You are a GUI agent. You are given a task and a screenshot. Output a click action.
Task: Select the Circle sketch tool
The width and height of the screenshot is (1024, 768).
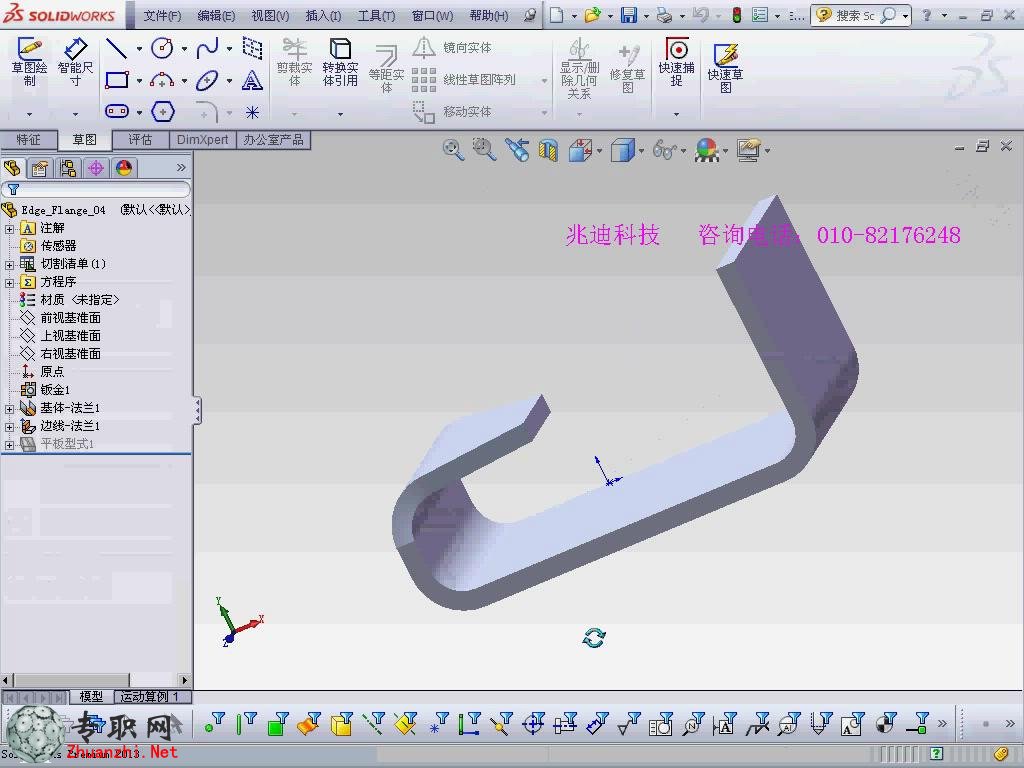pos(162,48)
